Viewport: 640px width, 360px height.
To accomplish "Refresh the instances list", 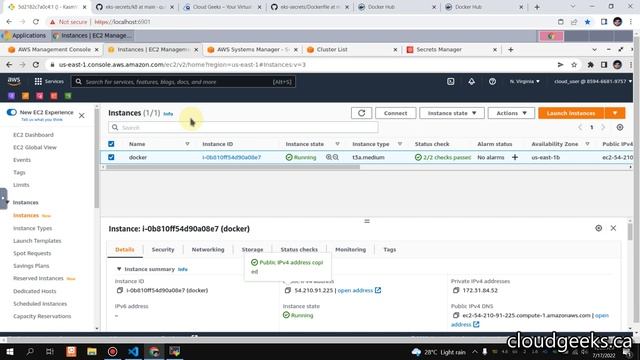I will pyautogui.click(x=361, y=113).
